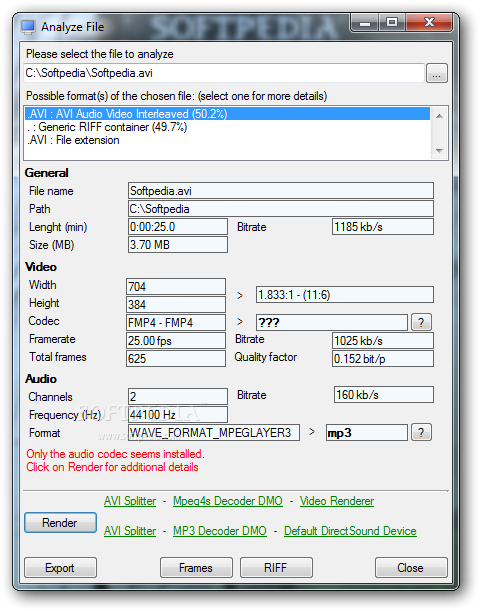The height and width of the screenshot is (611, 480).
Task: Close window using title bar X
Action: pos(429,23)
